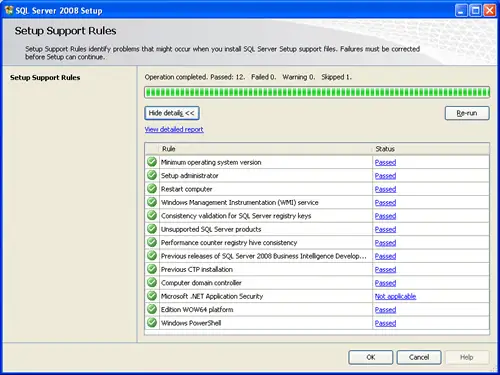The image size is (500, 375).
Task: Click 'Operation completed. Passed: 12' status text
Action: [x=195, y=77]
